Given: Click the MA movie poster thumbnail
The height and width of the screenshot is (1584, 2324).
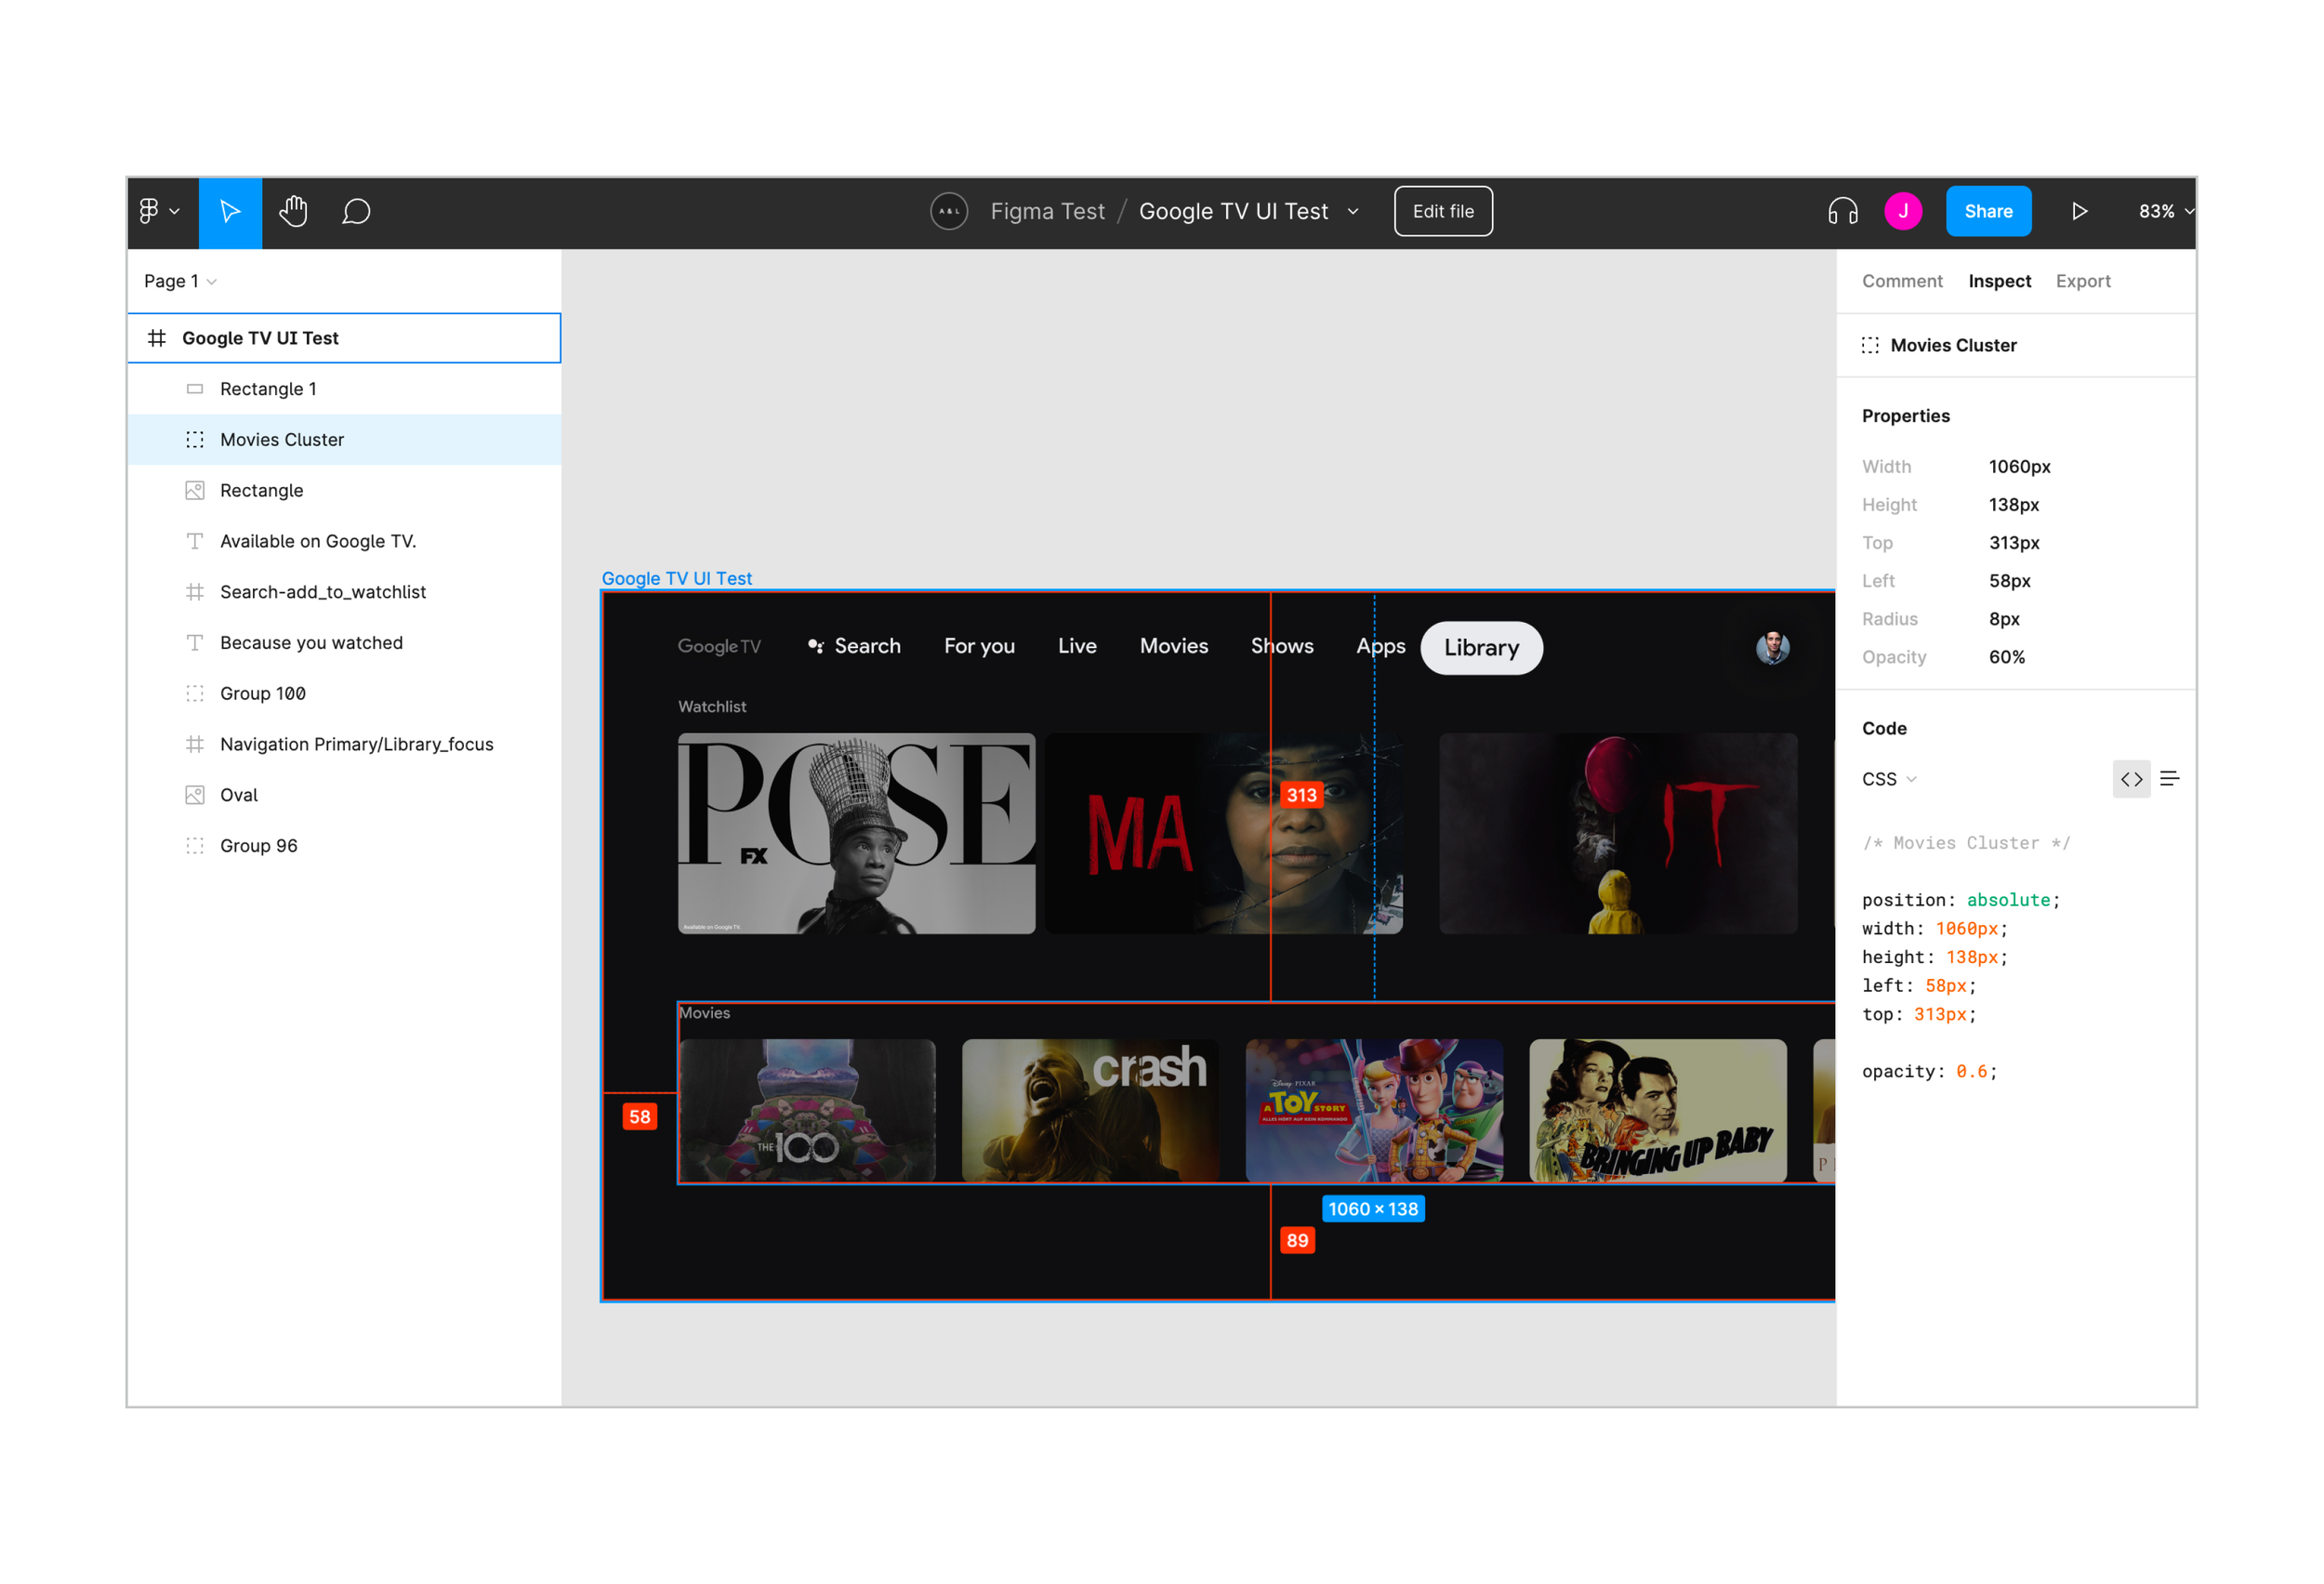Looking at the screenshot, I should pos(1223,834).
